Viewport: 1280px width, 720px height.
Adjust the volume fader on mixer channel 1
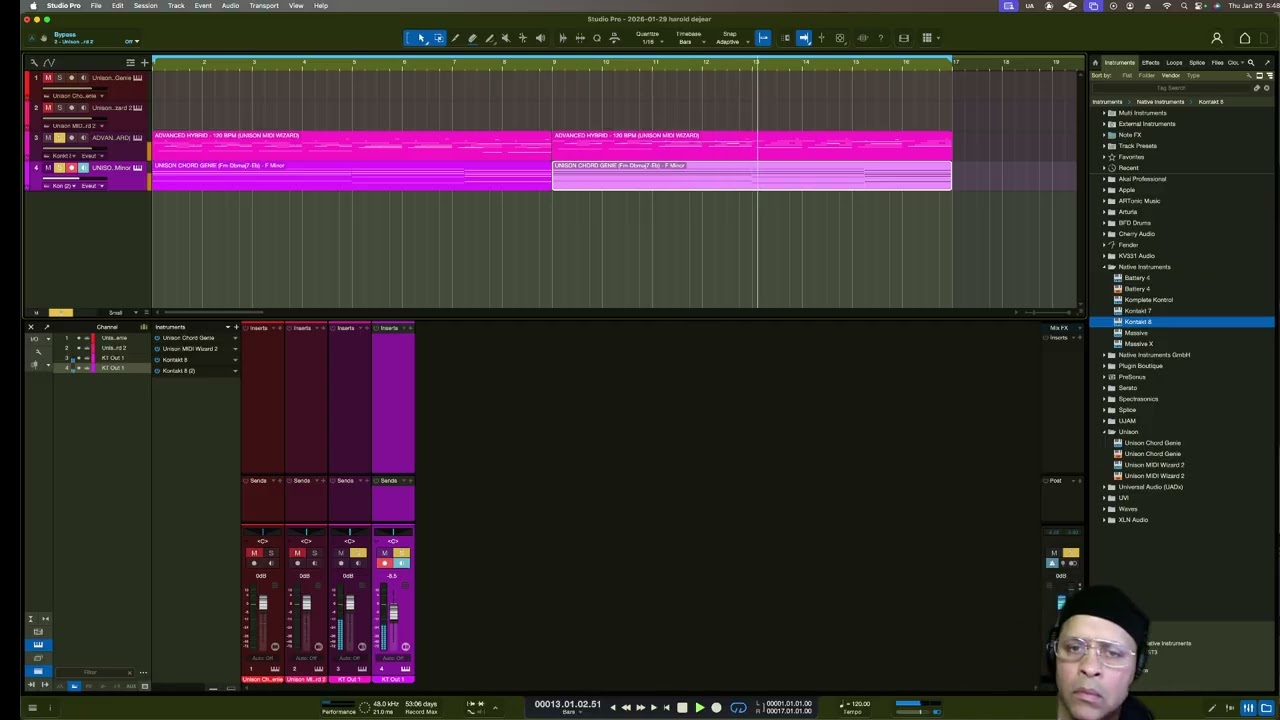click(x=263, y=603)
